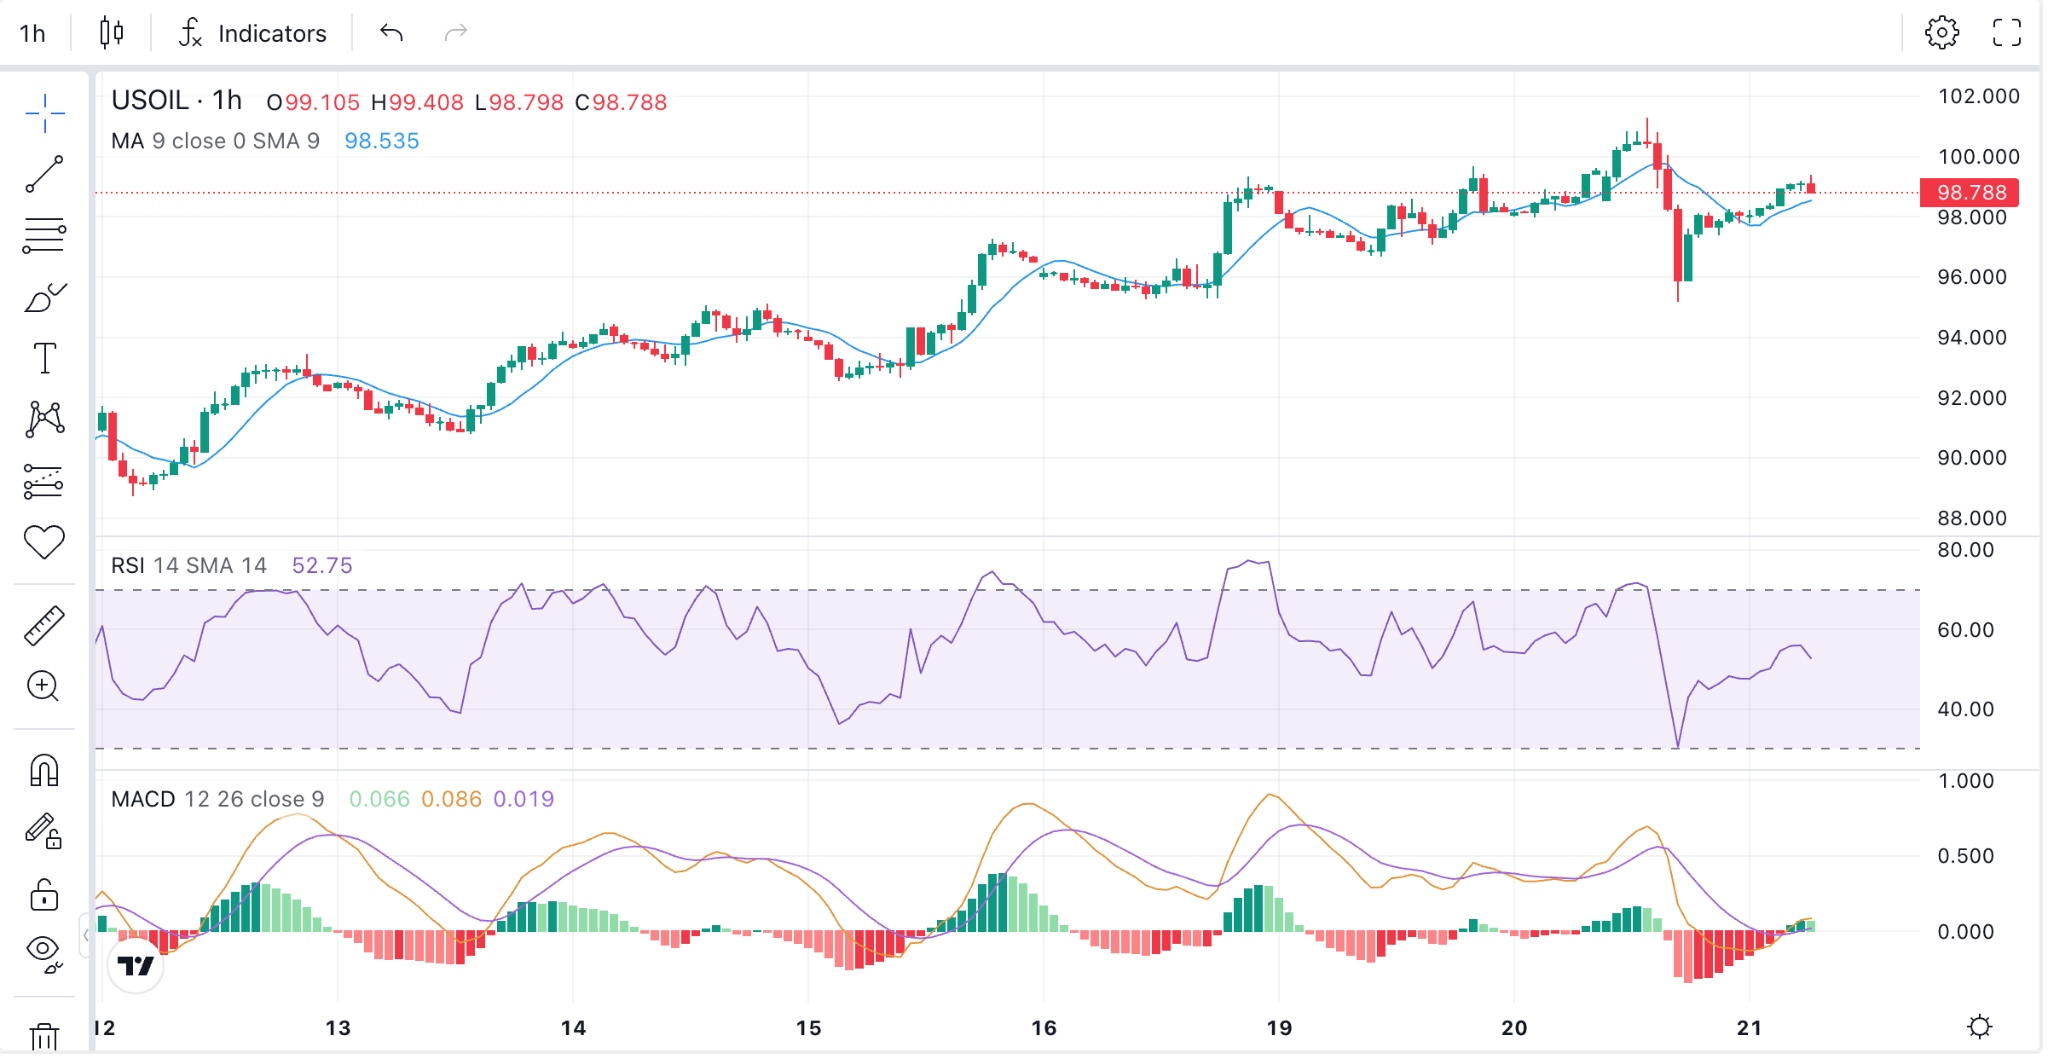Open time axis settings gear at bottom right
2048x1061 pixels.
1980,1027
